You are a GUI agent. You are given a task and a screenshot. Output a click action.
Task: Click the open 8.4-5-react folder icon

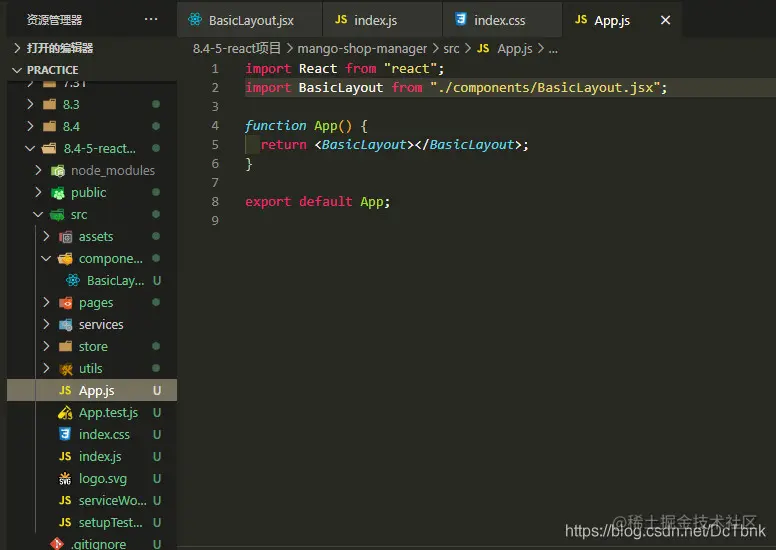click(x=49, y=148)
